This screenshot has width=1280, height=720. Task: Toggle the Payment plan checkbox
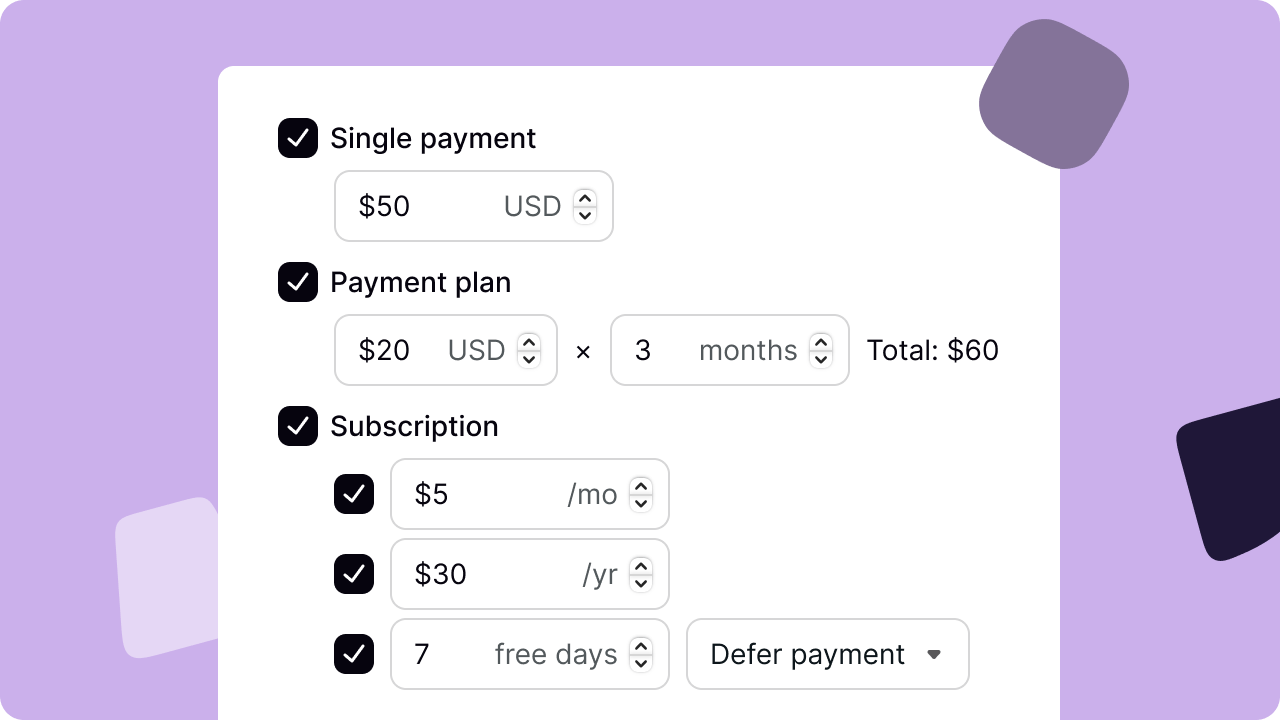[x=298, y=282]
